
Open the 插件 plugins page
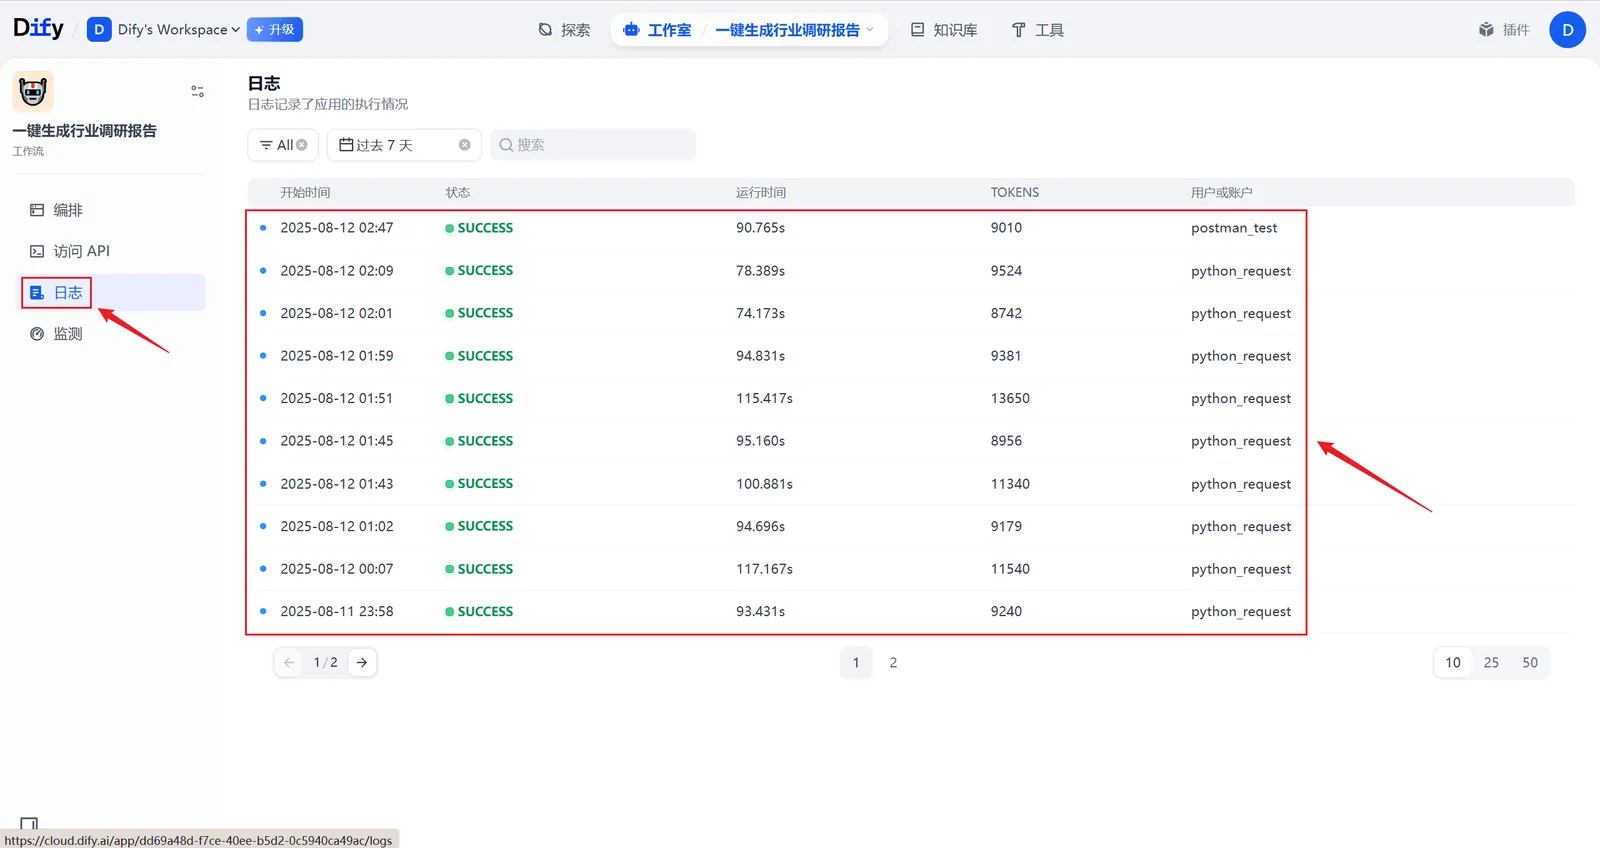point(1504,30)
